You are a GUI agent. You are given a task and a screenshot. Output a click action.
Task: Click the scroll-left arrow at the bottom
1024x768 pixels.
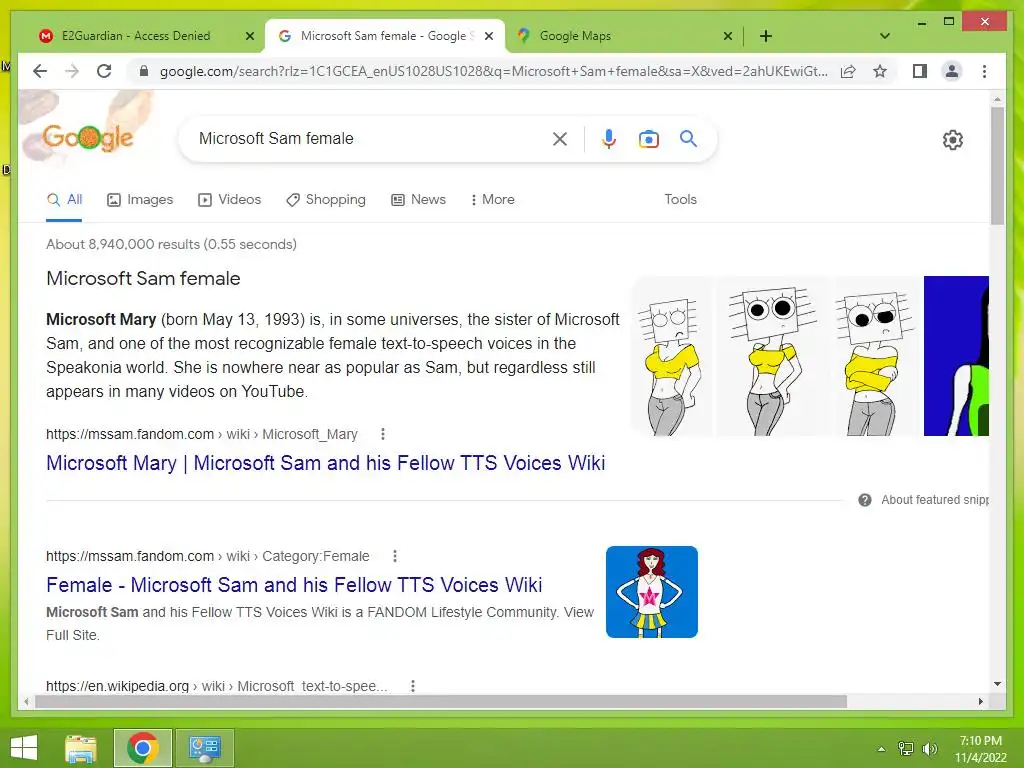26,702
